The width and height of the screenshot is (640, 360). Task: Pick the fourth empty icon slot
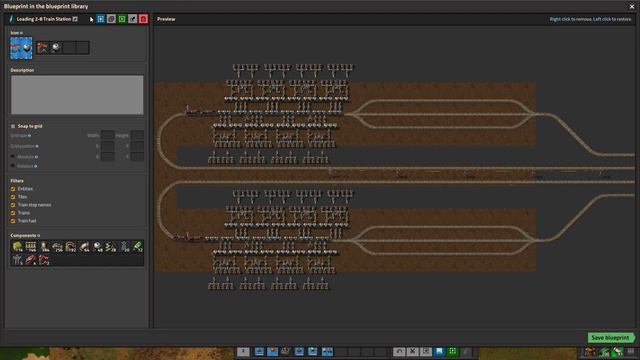(x=82, y=48)
